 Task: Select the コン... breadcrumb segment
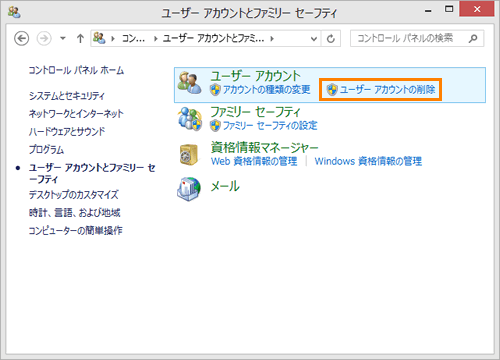coord(133,39)
